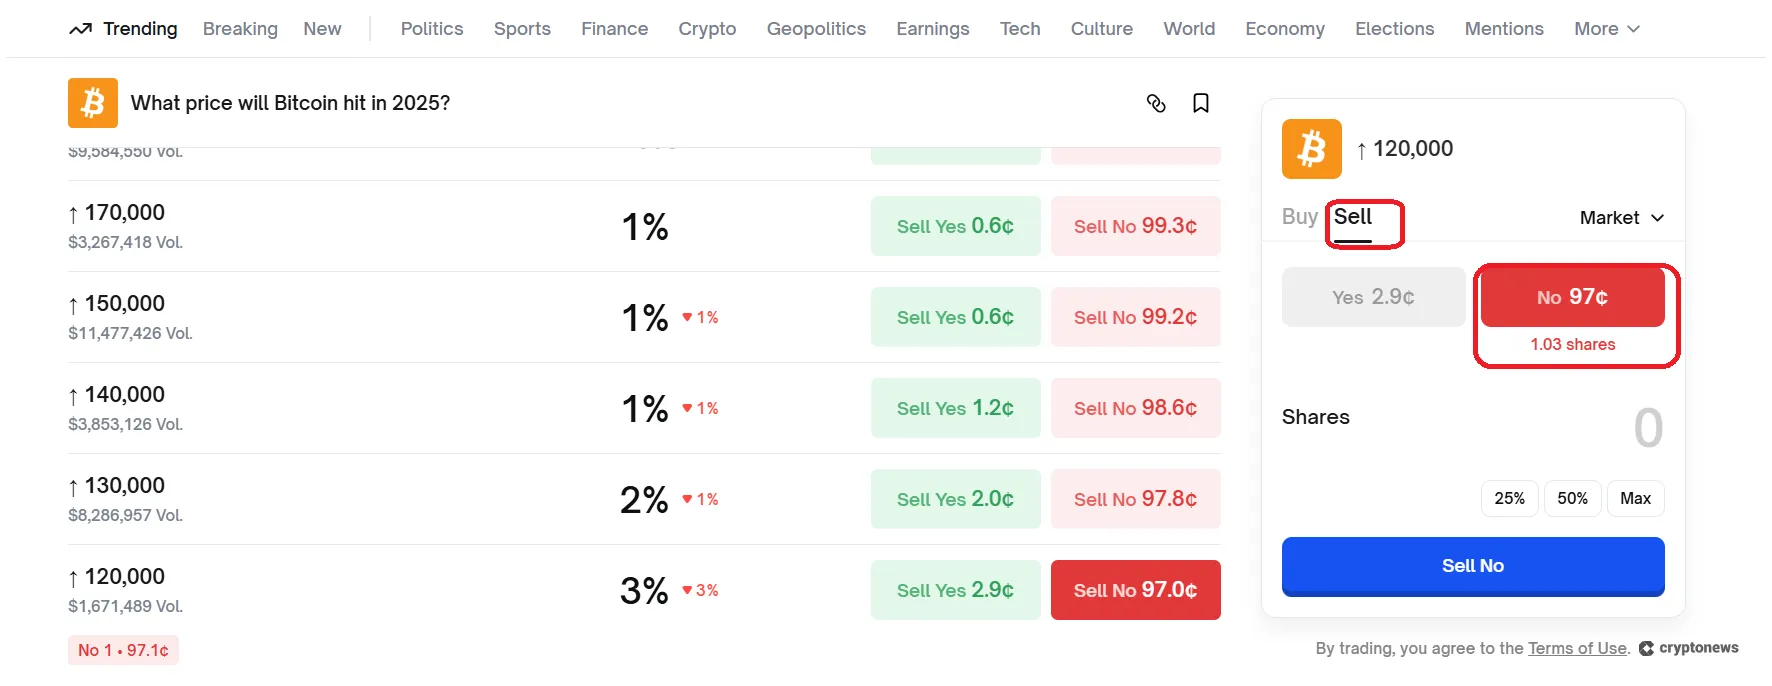Screen dimensions: 1772x686
Task: Switch to the Buy tab
Action: click(x=1299, y=217)
